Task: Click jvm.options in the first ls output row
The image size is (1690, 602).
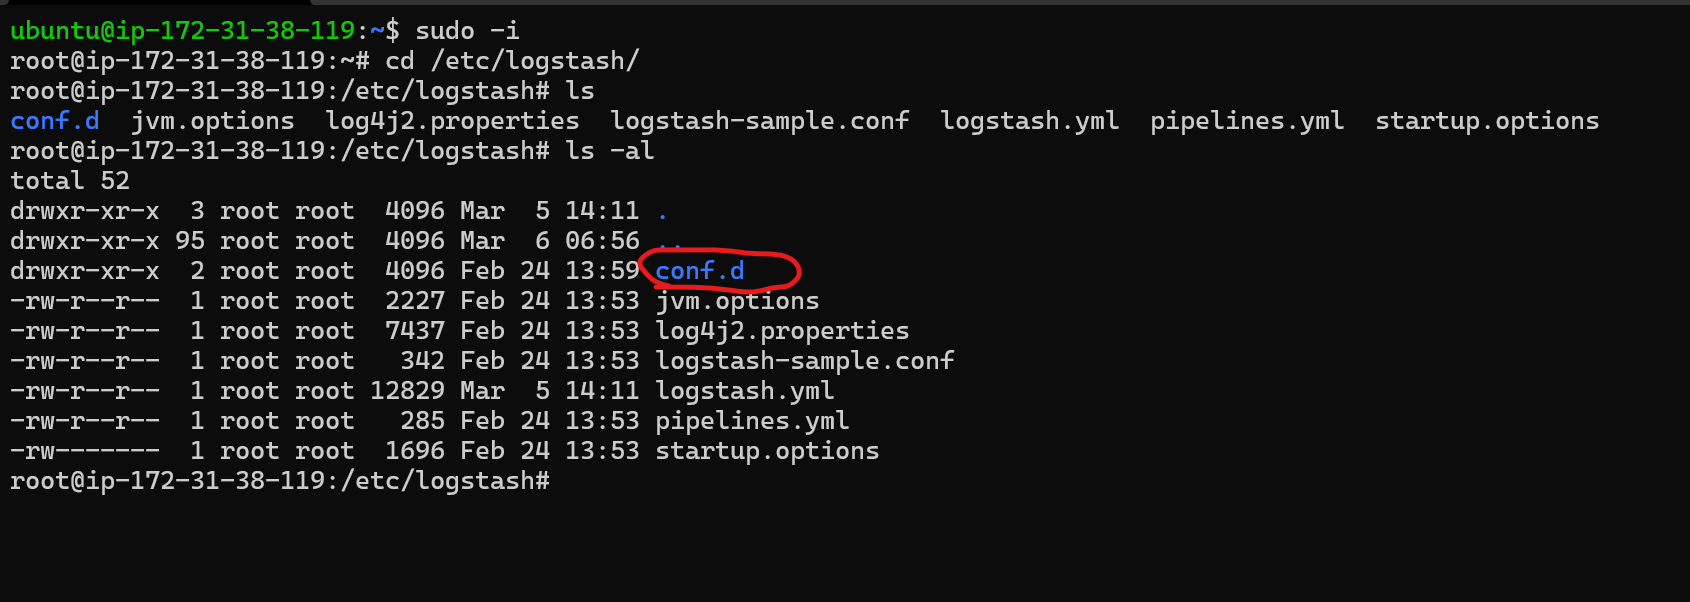Action: (213, 121)
